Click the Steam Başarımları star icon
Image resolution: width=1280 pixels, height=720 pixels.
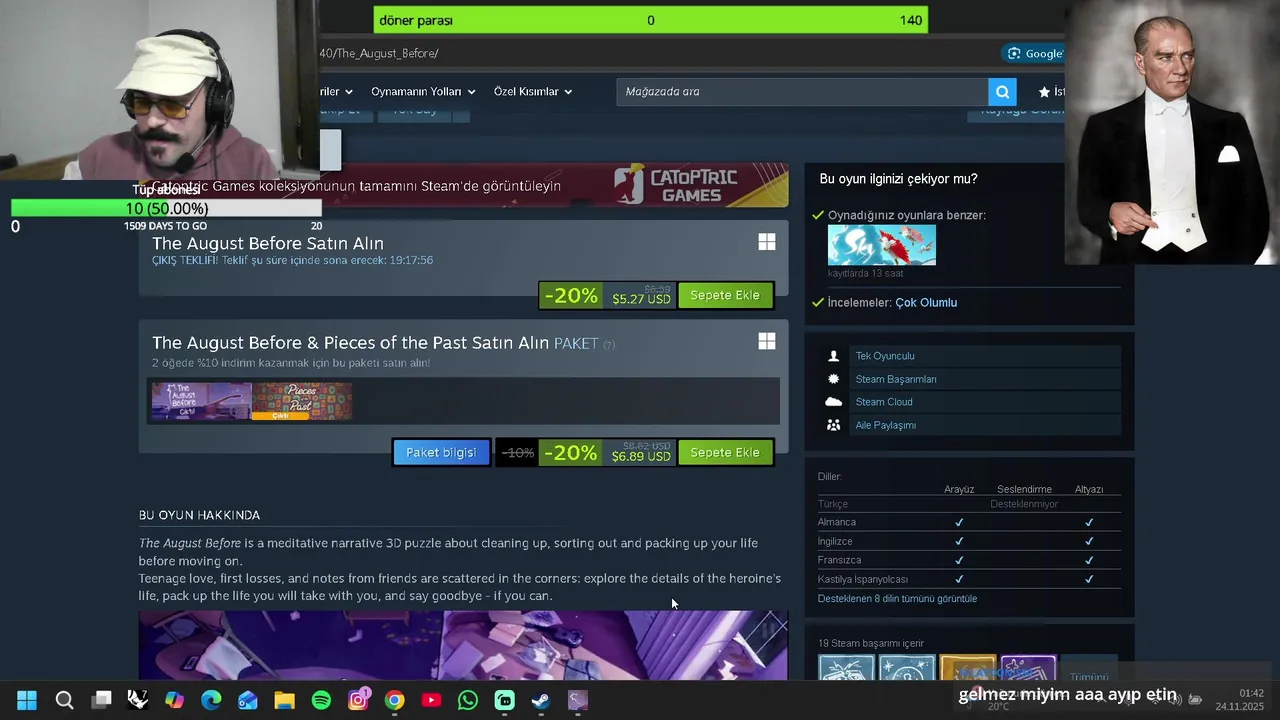pyautogui.click(x=834, y=379)
